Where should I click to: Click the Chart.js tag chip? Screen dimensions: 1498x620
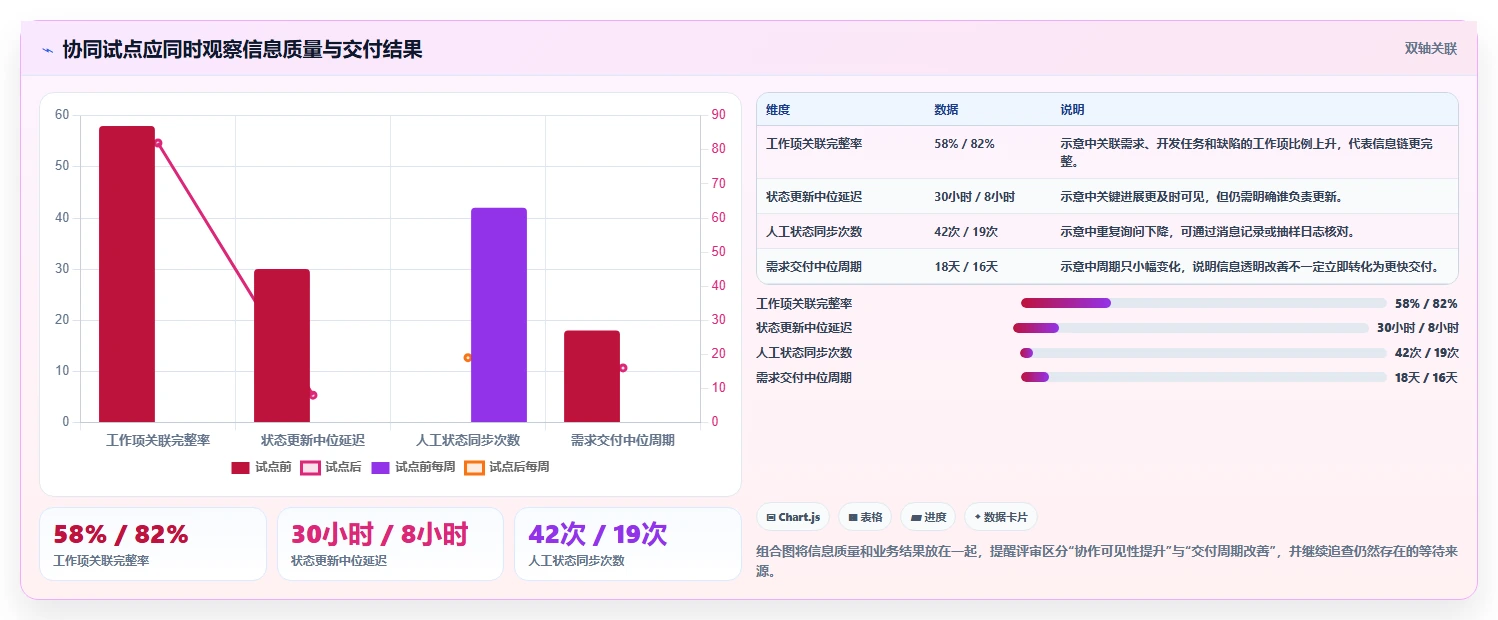pyautogui.click(x=793, y=517)
